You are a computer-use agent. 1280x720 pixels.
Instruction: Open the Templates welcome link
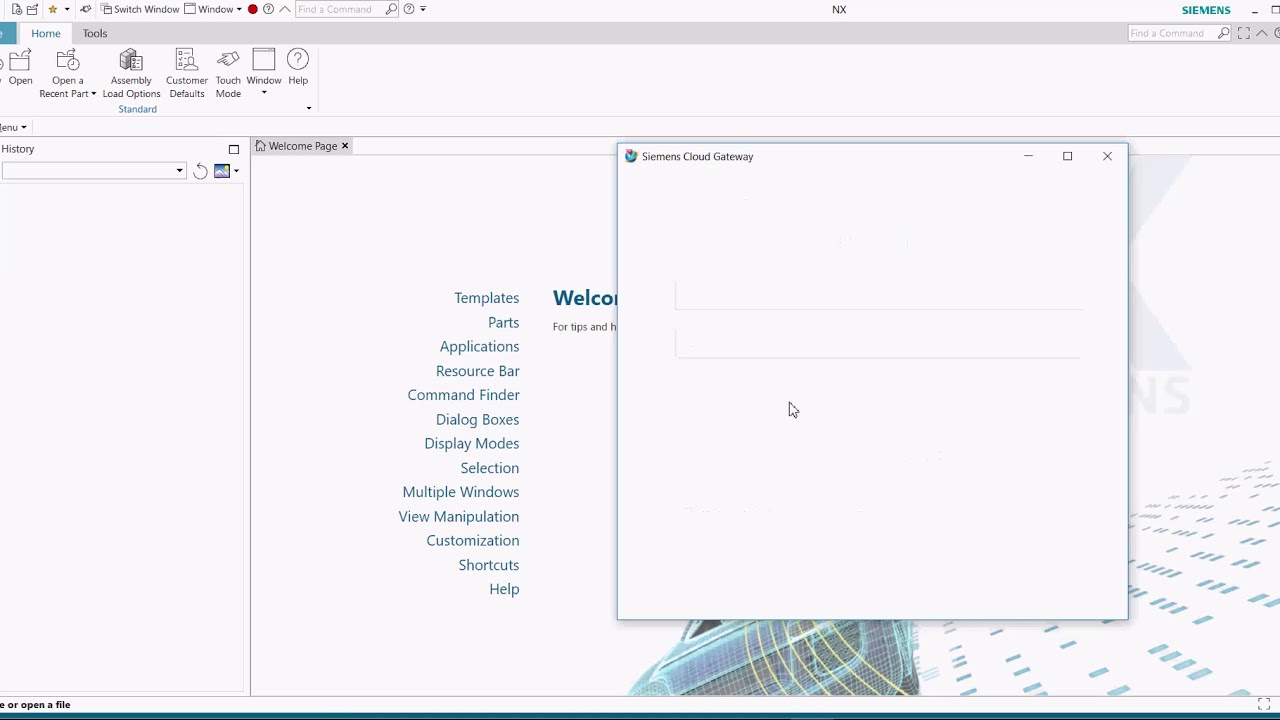pos(486,298)
